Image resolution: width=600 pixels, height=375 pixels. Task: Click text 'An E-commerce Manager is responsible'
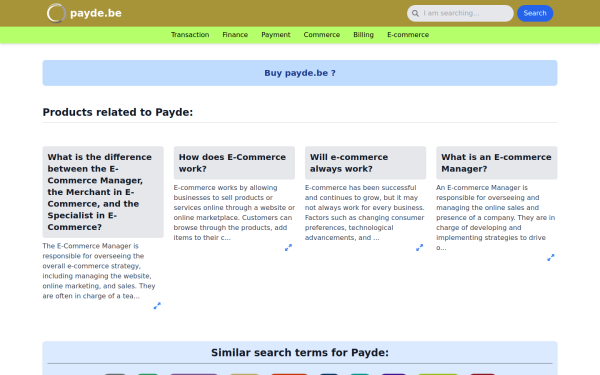point(497,218)
